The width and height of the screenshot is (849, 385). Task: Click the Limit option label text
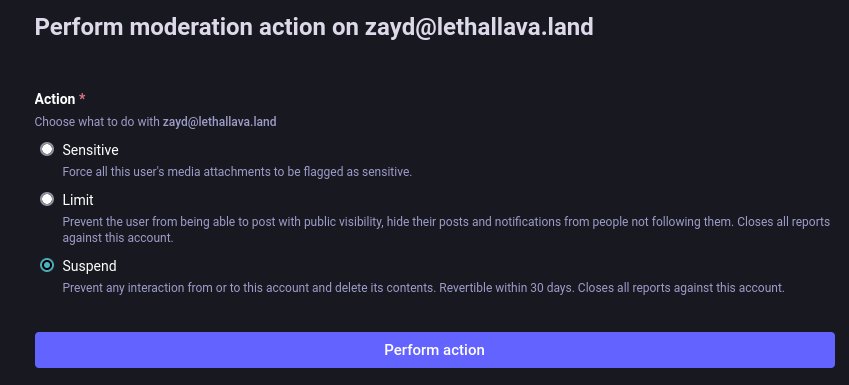(x=78, y=200)
